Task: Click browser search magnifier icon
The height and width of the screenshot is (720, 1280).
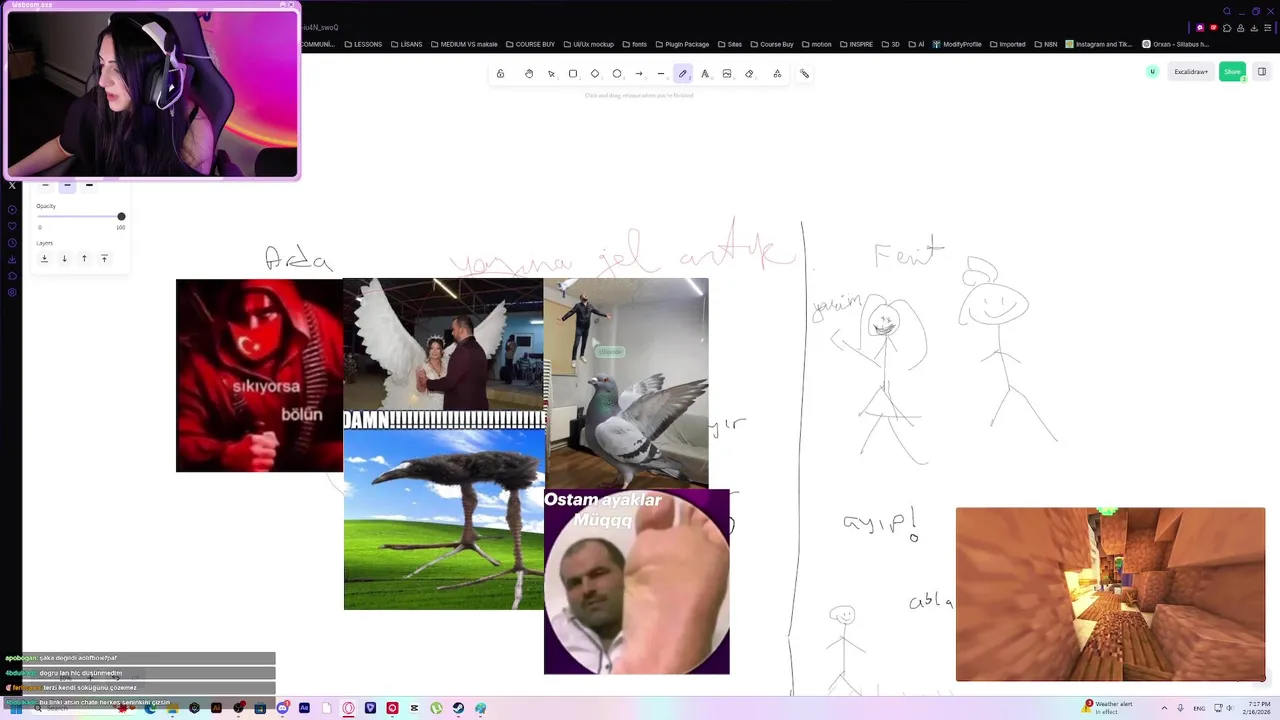Action: (1227, 12)
